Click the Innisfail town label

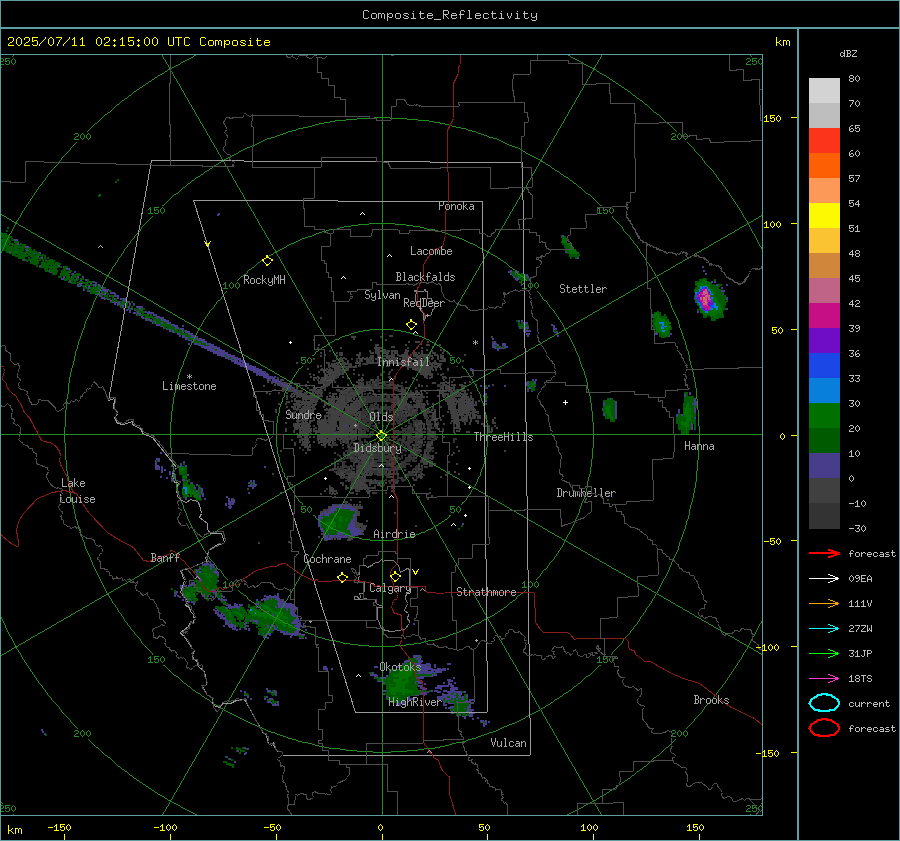tap(403, 362)
